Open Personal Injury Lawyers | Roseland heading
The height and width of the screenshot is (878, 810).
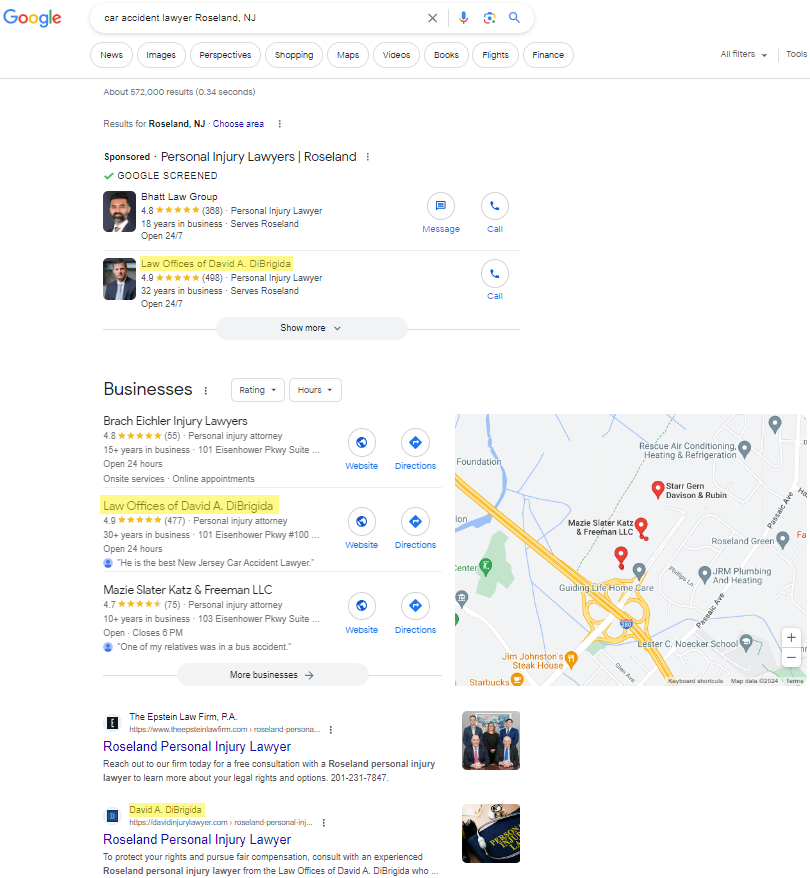coord(259,157)
